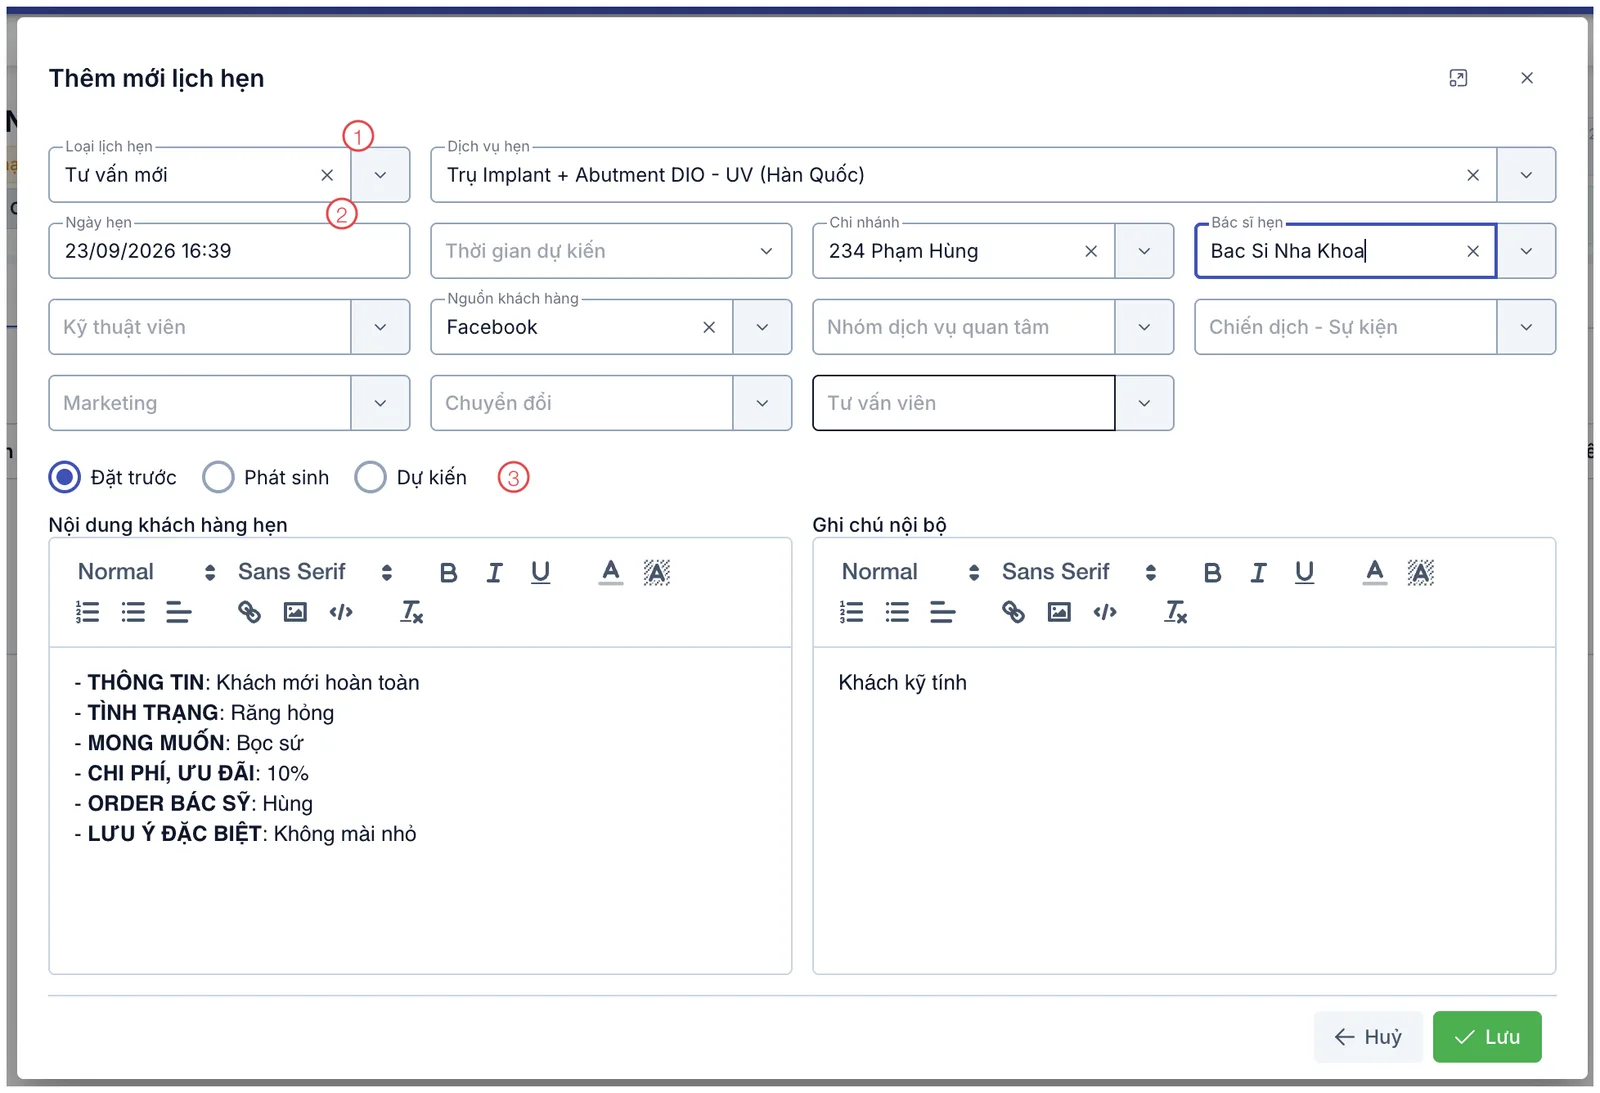Expand the dialog to fullscreen

[x=1458, y=78]
